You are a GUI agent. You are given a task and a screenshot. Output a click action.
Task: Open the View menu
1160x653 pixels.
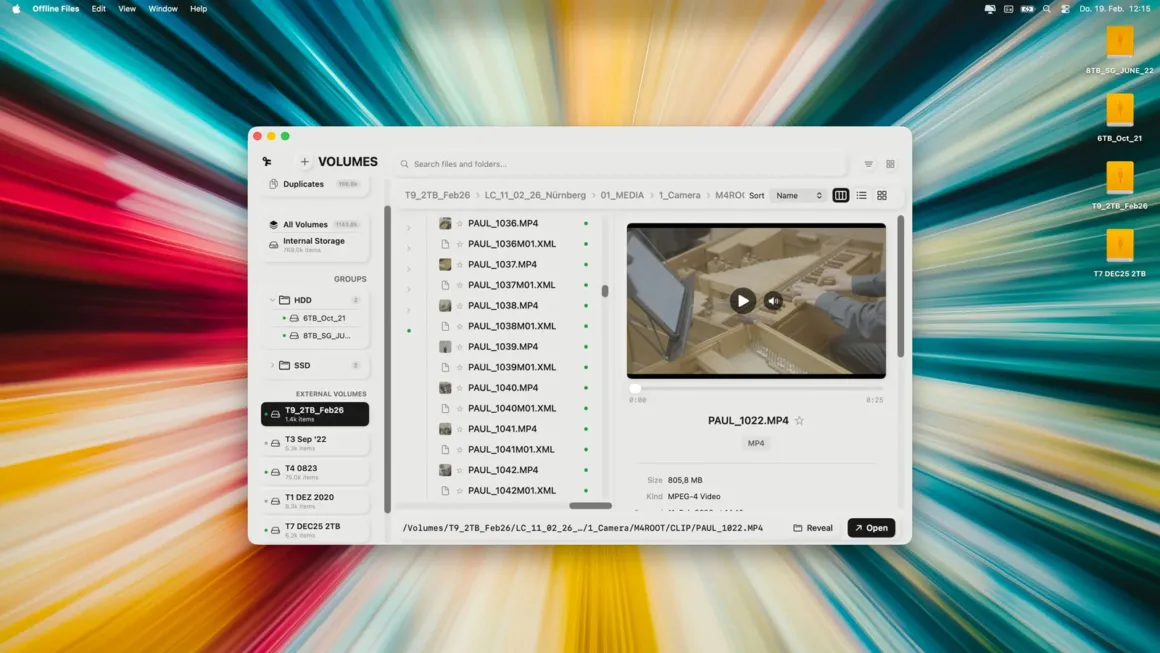(126, 8)
